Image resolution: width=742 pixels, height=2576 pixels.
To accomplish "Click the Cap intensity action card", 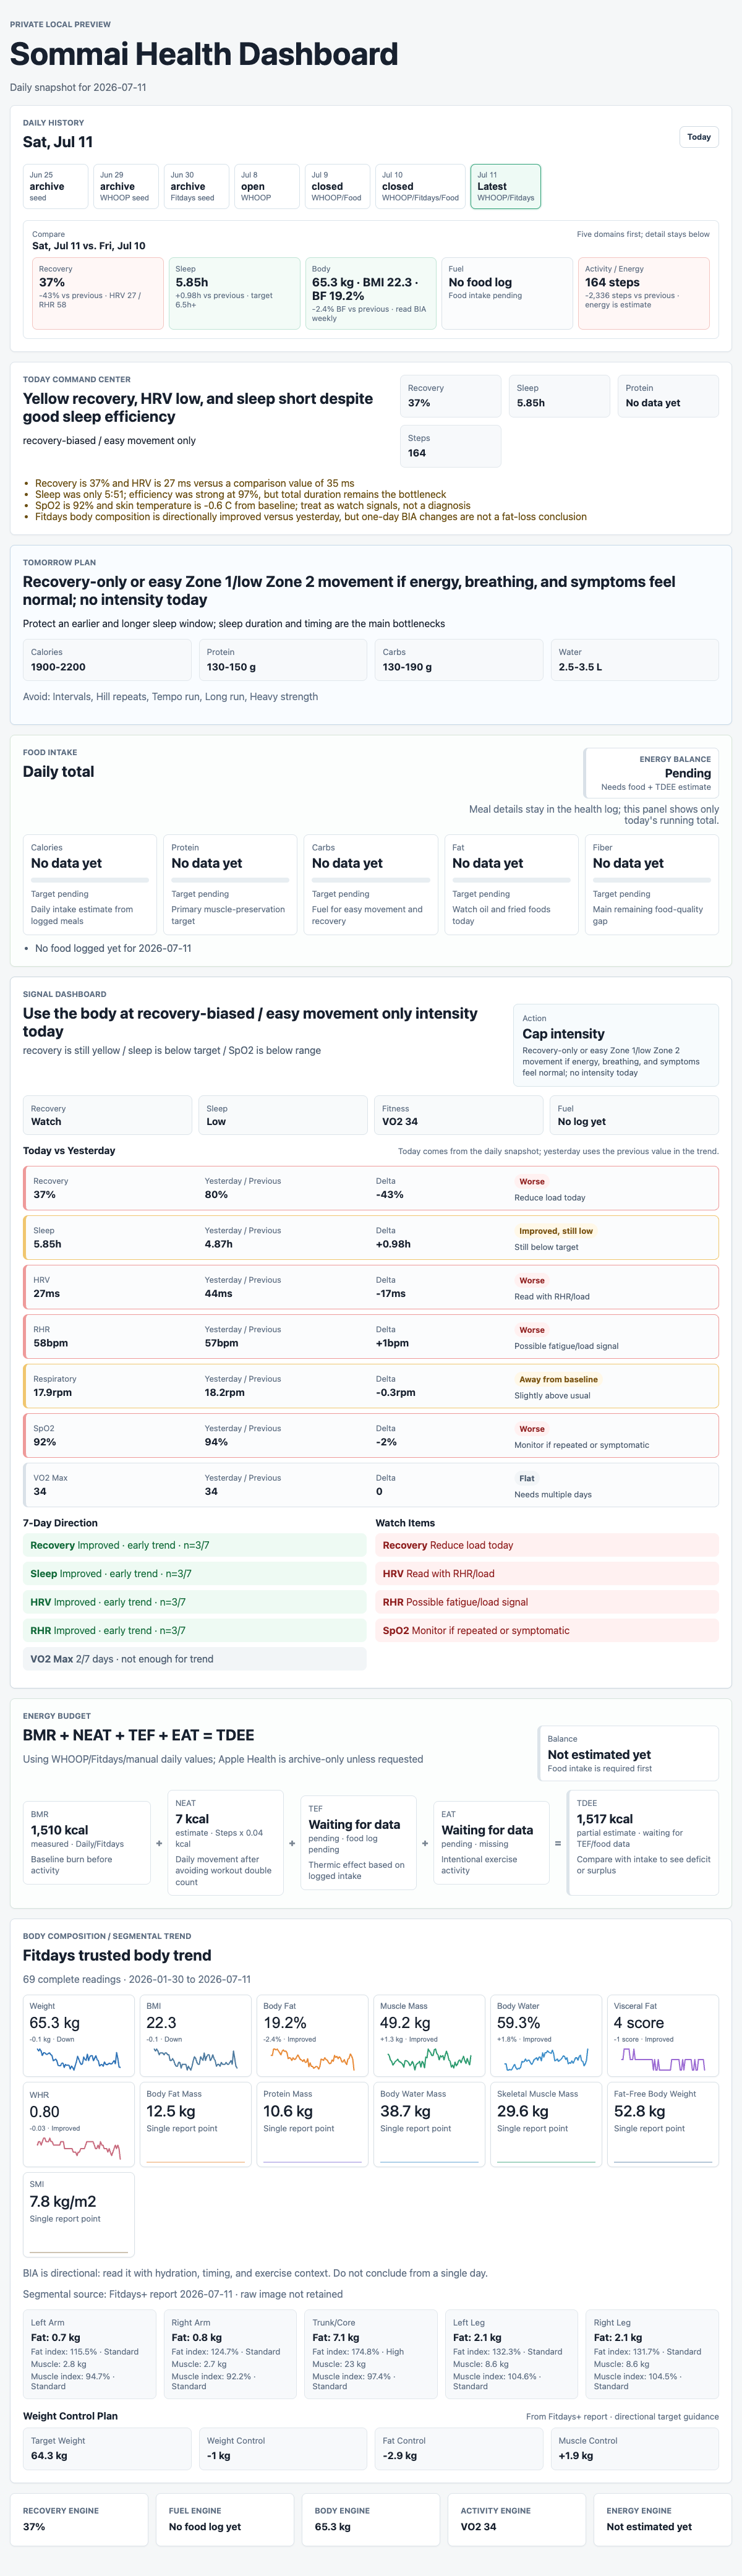I will [616, 1045].
